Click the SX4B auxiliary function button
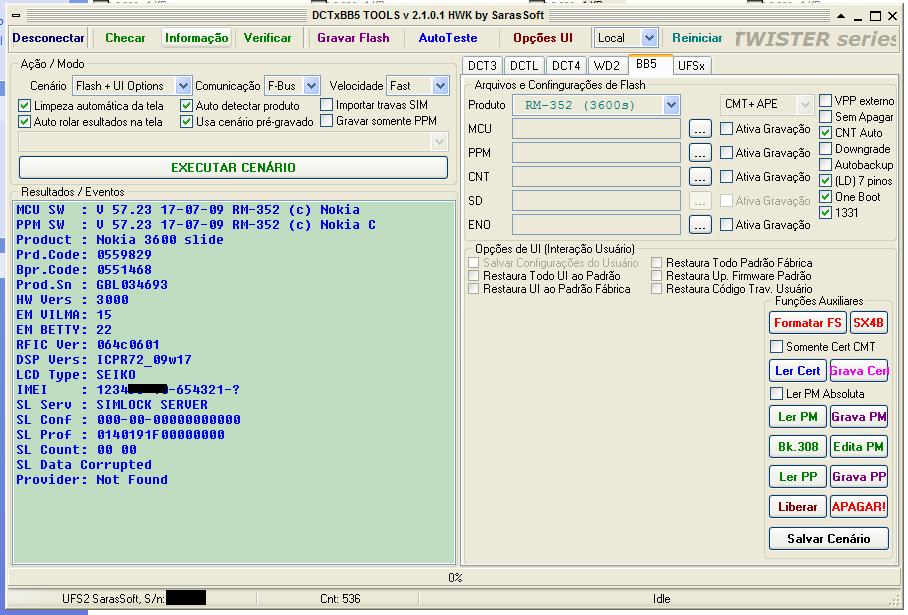This screenshot has width=908, height=615. pos(868,323)
